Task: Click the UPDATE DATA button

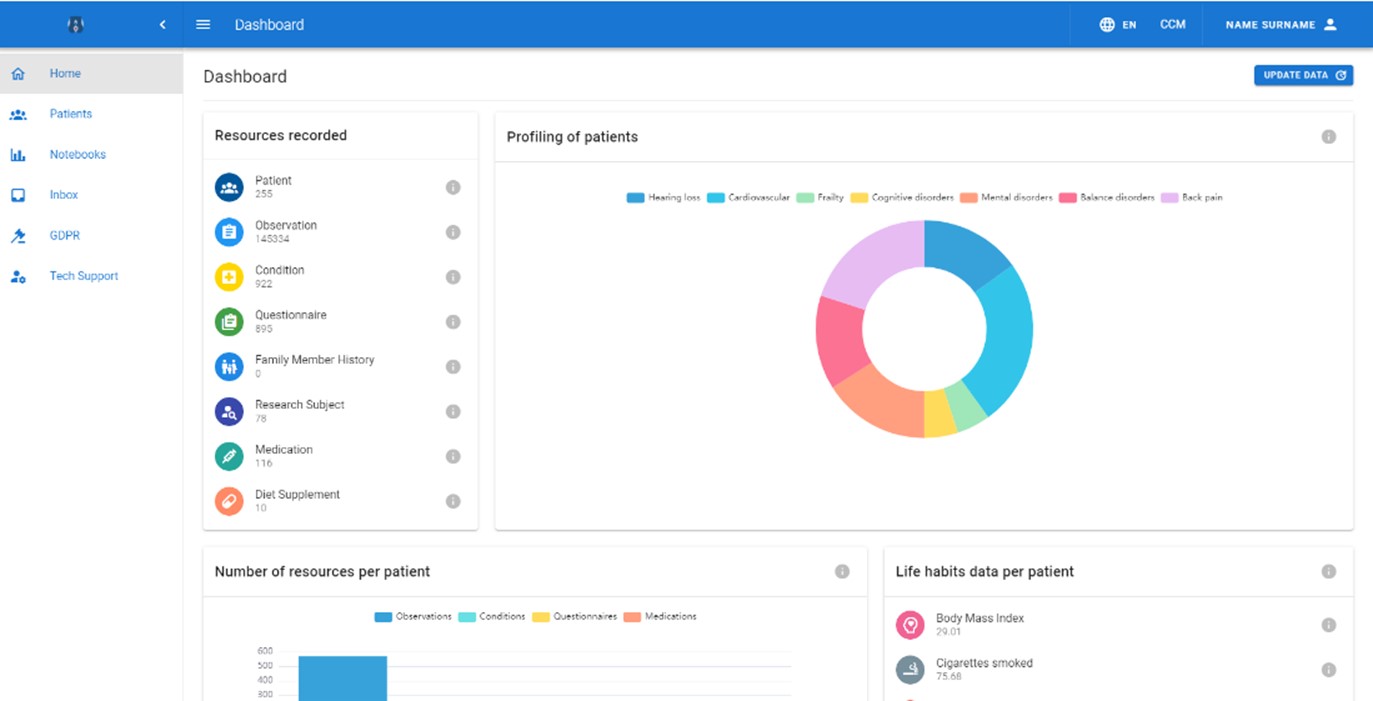Action: [1303, 75]
